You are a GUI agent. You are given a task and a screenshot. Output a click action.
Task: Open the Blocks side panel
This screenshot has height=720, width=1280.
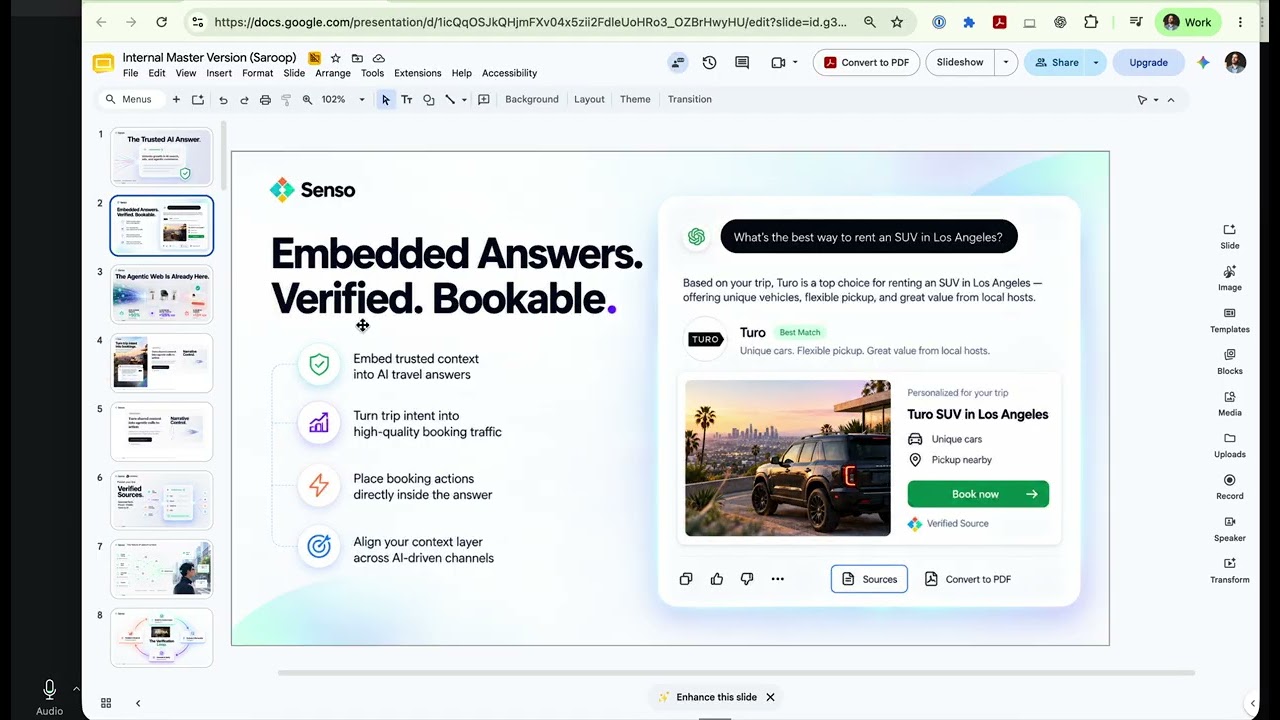[1230, 362]
